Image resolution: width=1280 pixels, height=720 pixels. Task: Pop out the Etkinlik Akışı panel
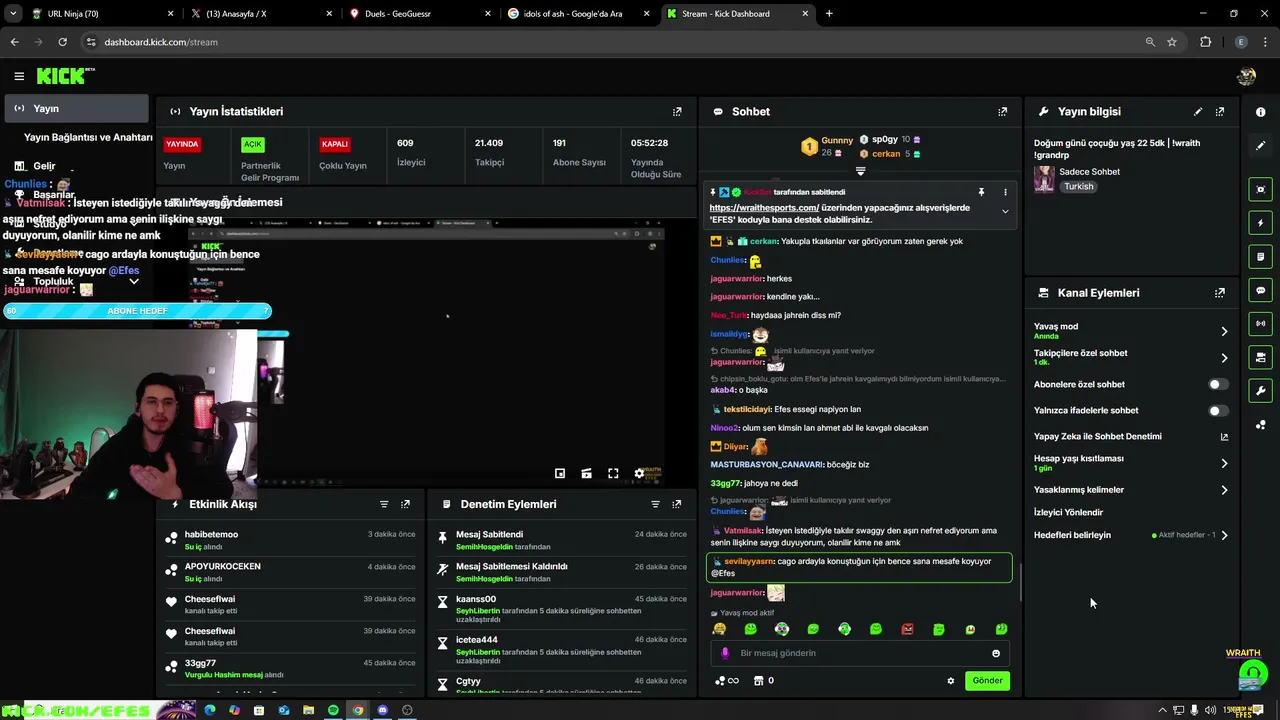tap(405, 504)
